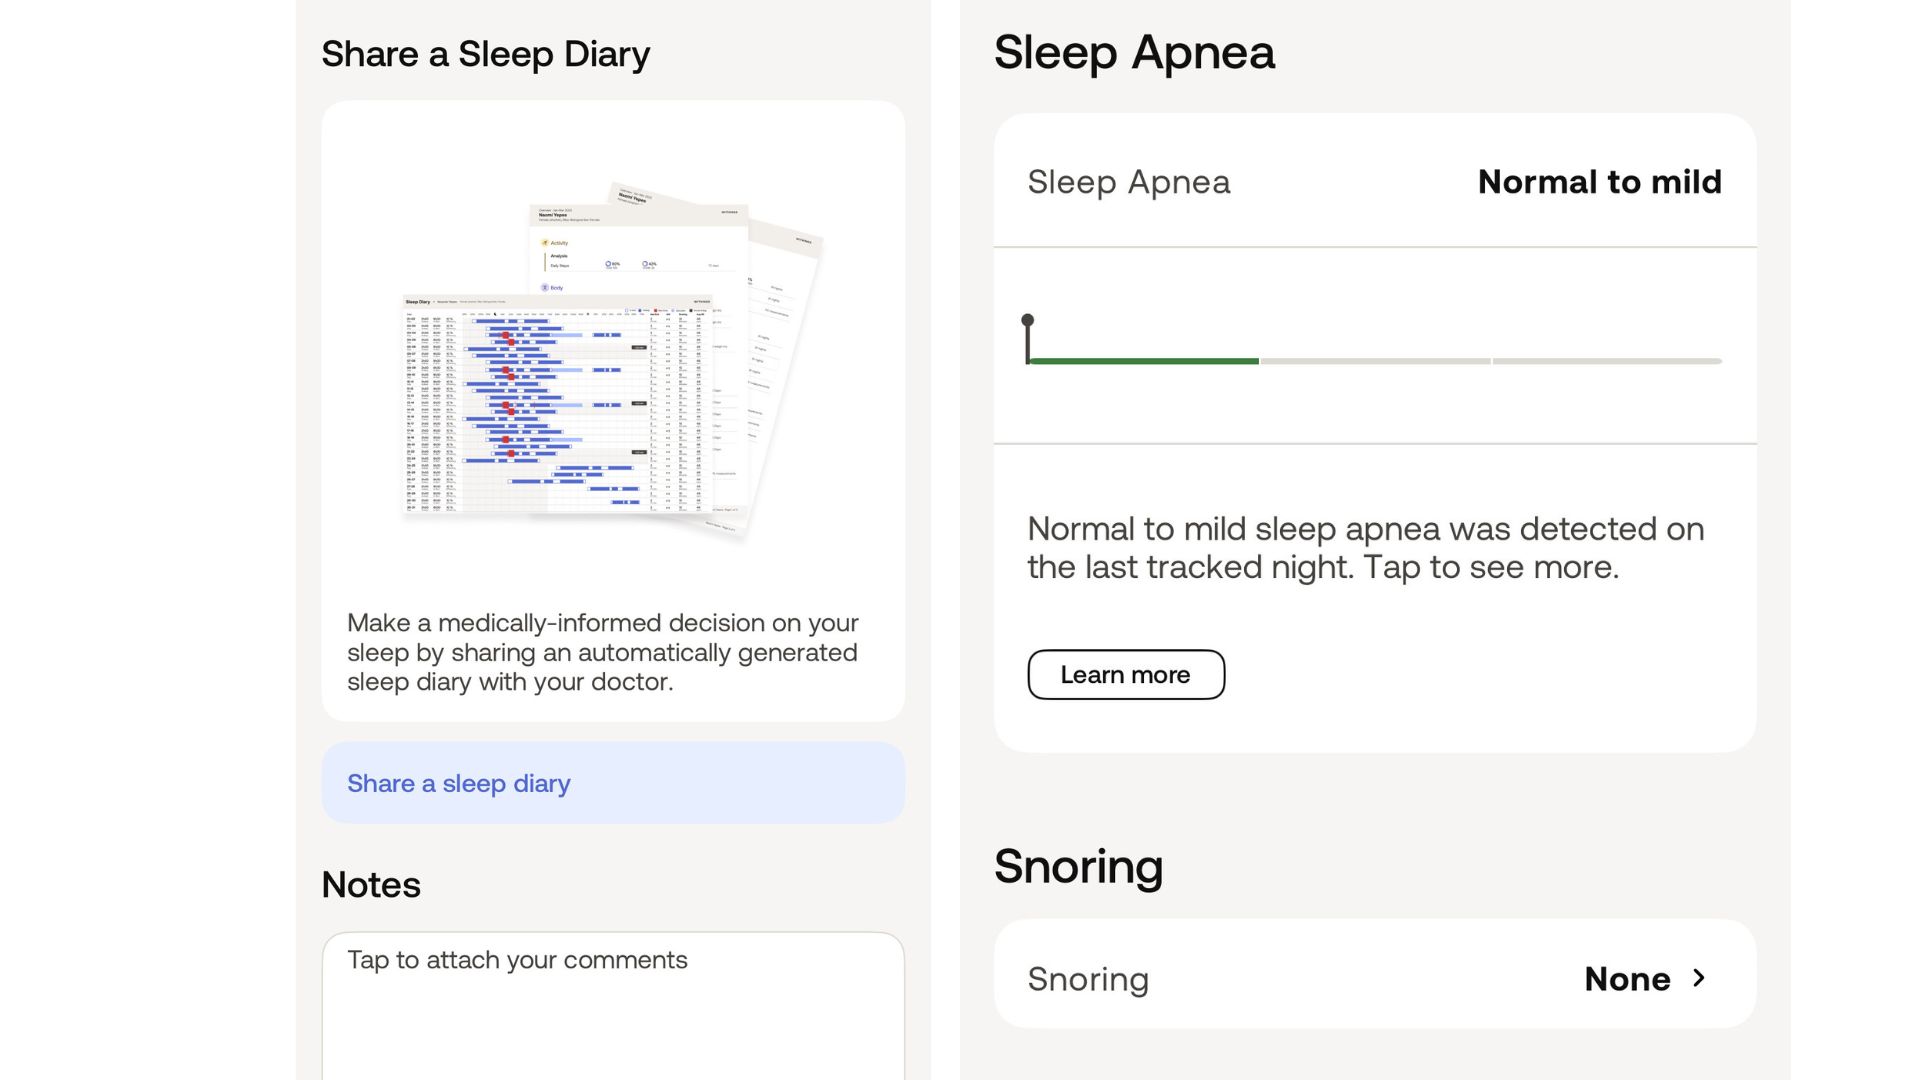Open the Snoring details chevron arrow
The height and width of the screenshot is (1080, 1920).
tap(1699, 978)
